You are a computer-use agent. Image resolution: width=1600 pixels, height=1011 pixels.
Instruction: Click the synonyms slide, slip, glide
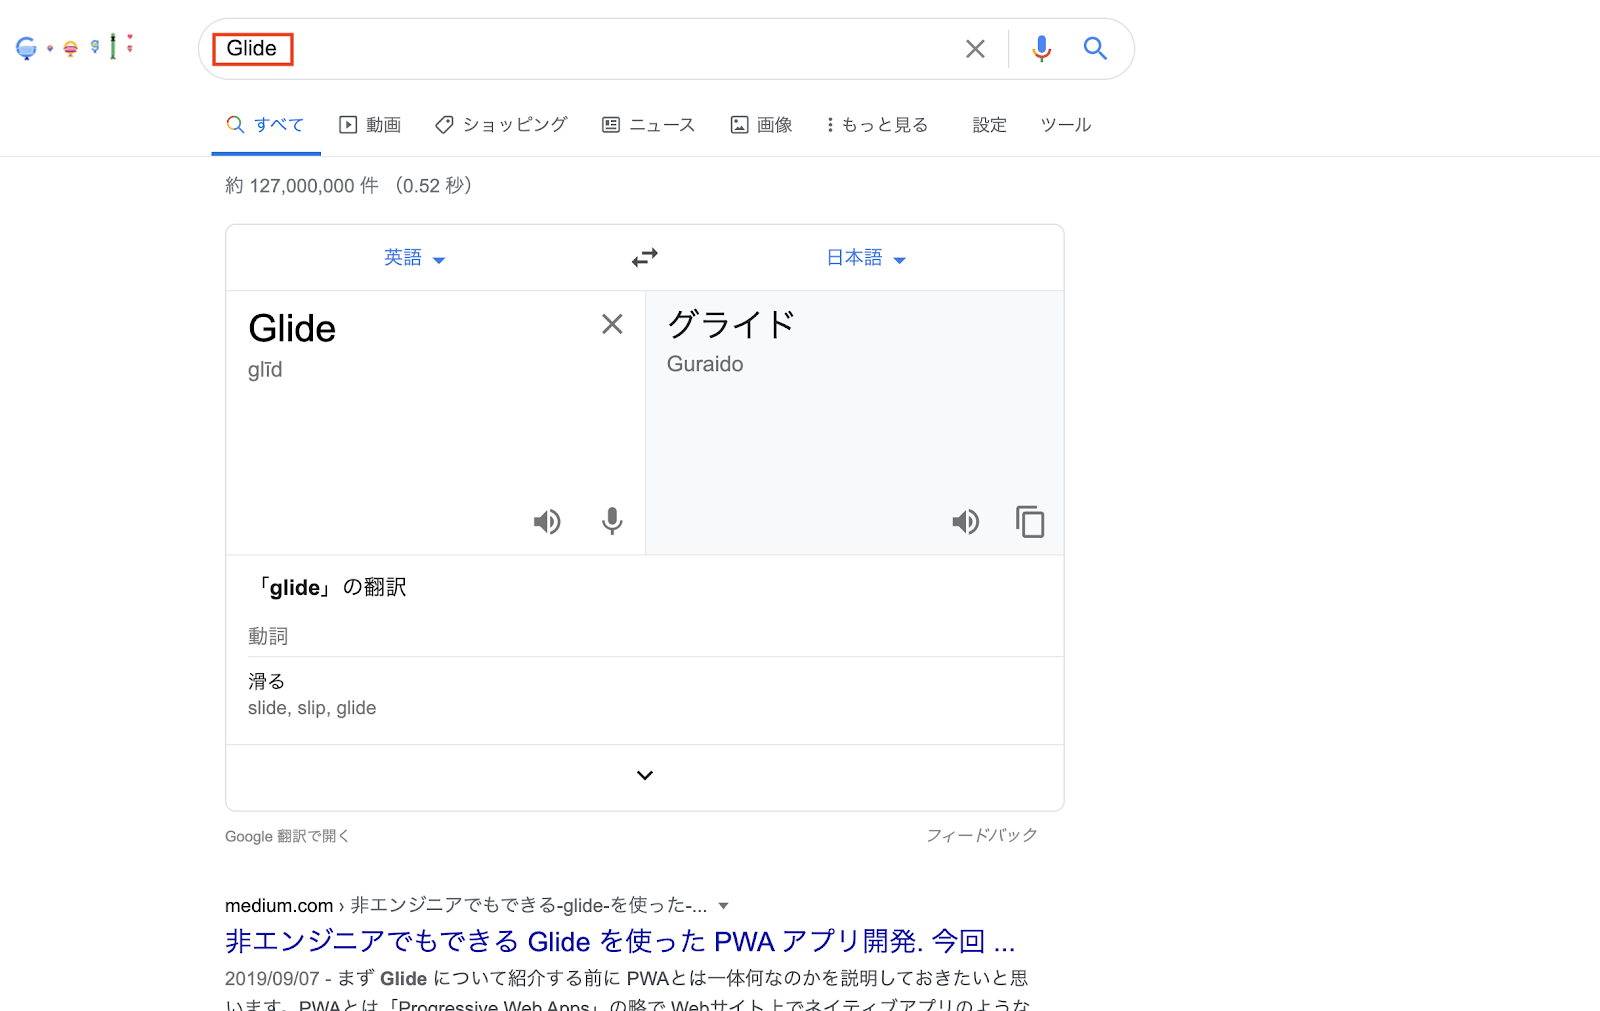[312, 708]
